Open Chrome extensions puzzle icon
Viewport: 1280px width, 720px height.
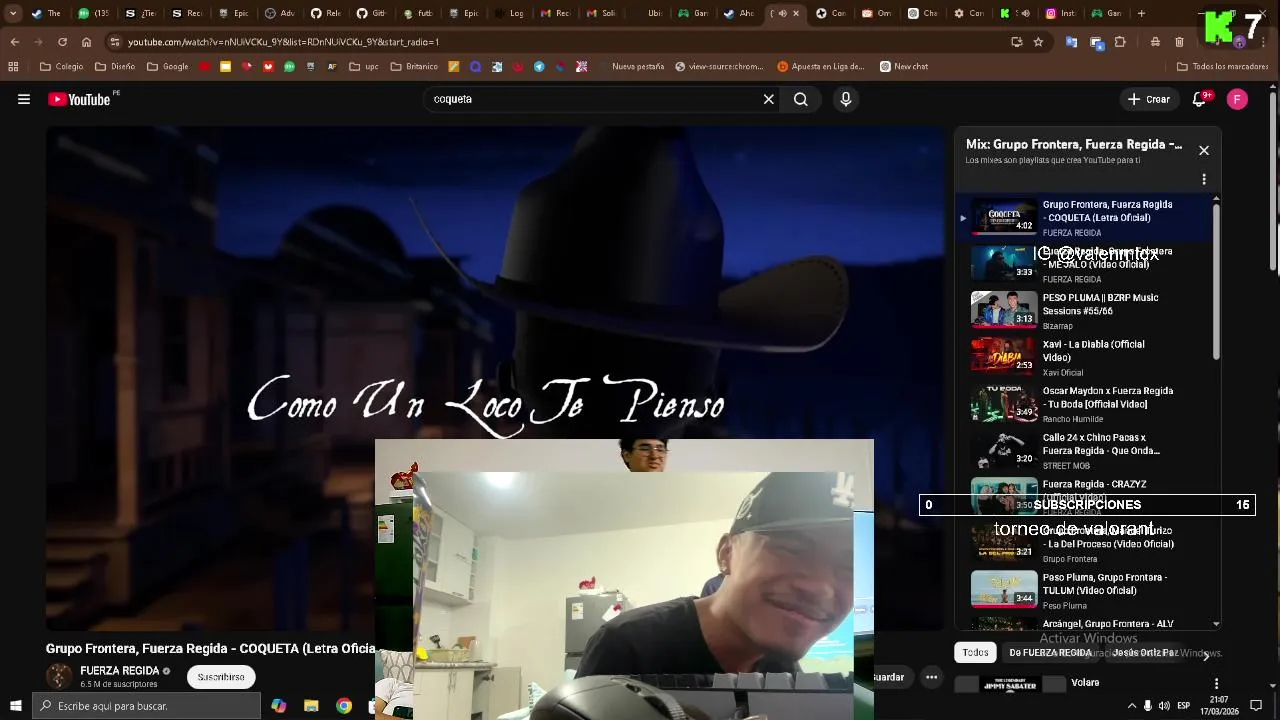point(1120,42)
